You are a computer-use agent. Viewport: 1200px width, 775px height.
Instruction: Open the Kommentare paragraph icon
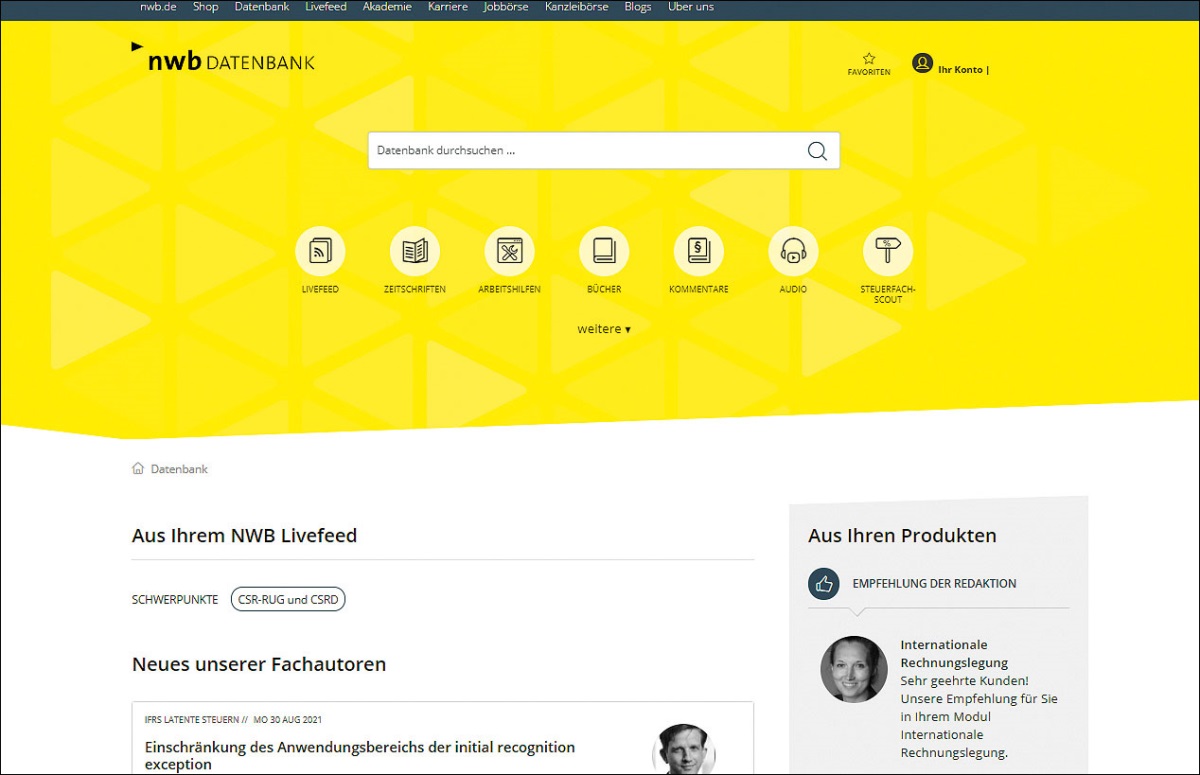pyautogui.click(x=698, y=251)
